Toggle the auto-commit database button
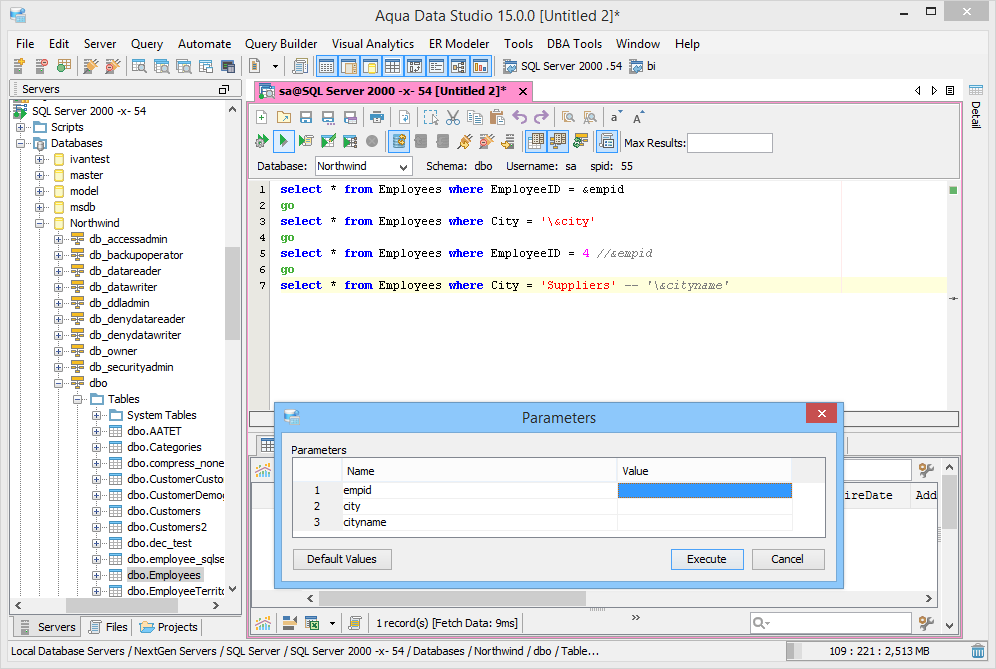The width and height of the screenshot is (996, 669). (x=399, y=142)
